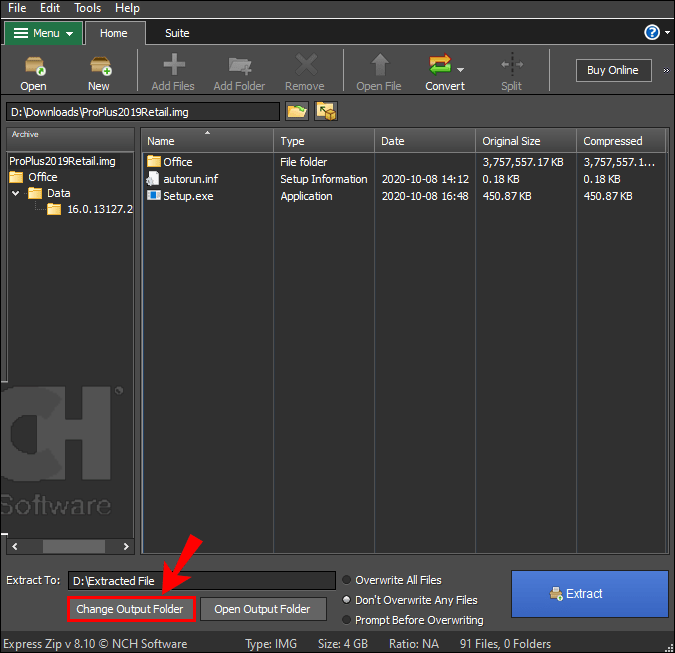Open the Help menu
Viewport: 675px width, 653px height.
pos(127,8)
